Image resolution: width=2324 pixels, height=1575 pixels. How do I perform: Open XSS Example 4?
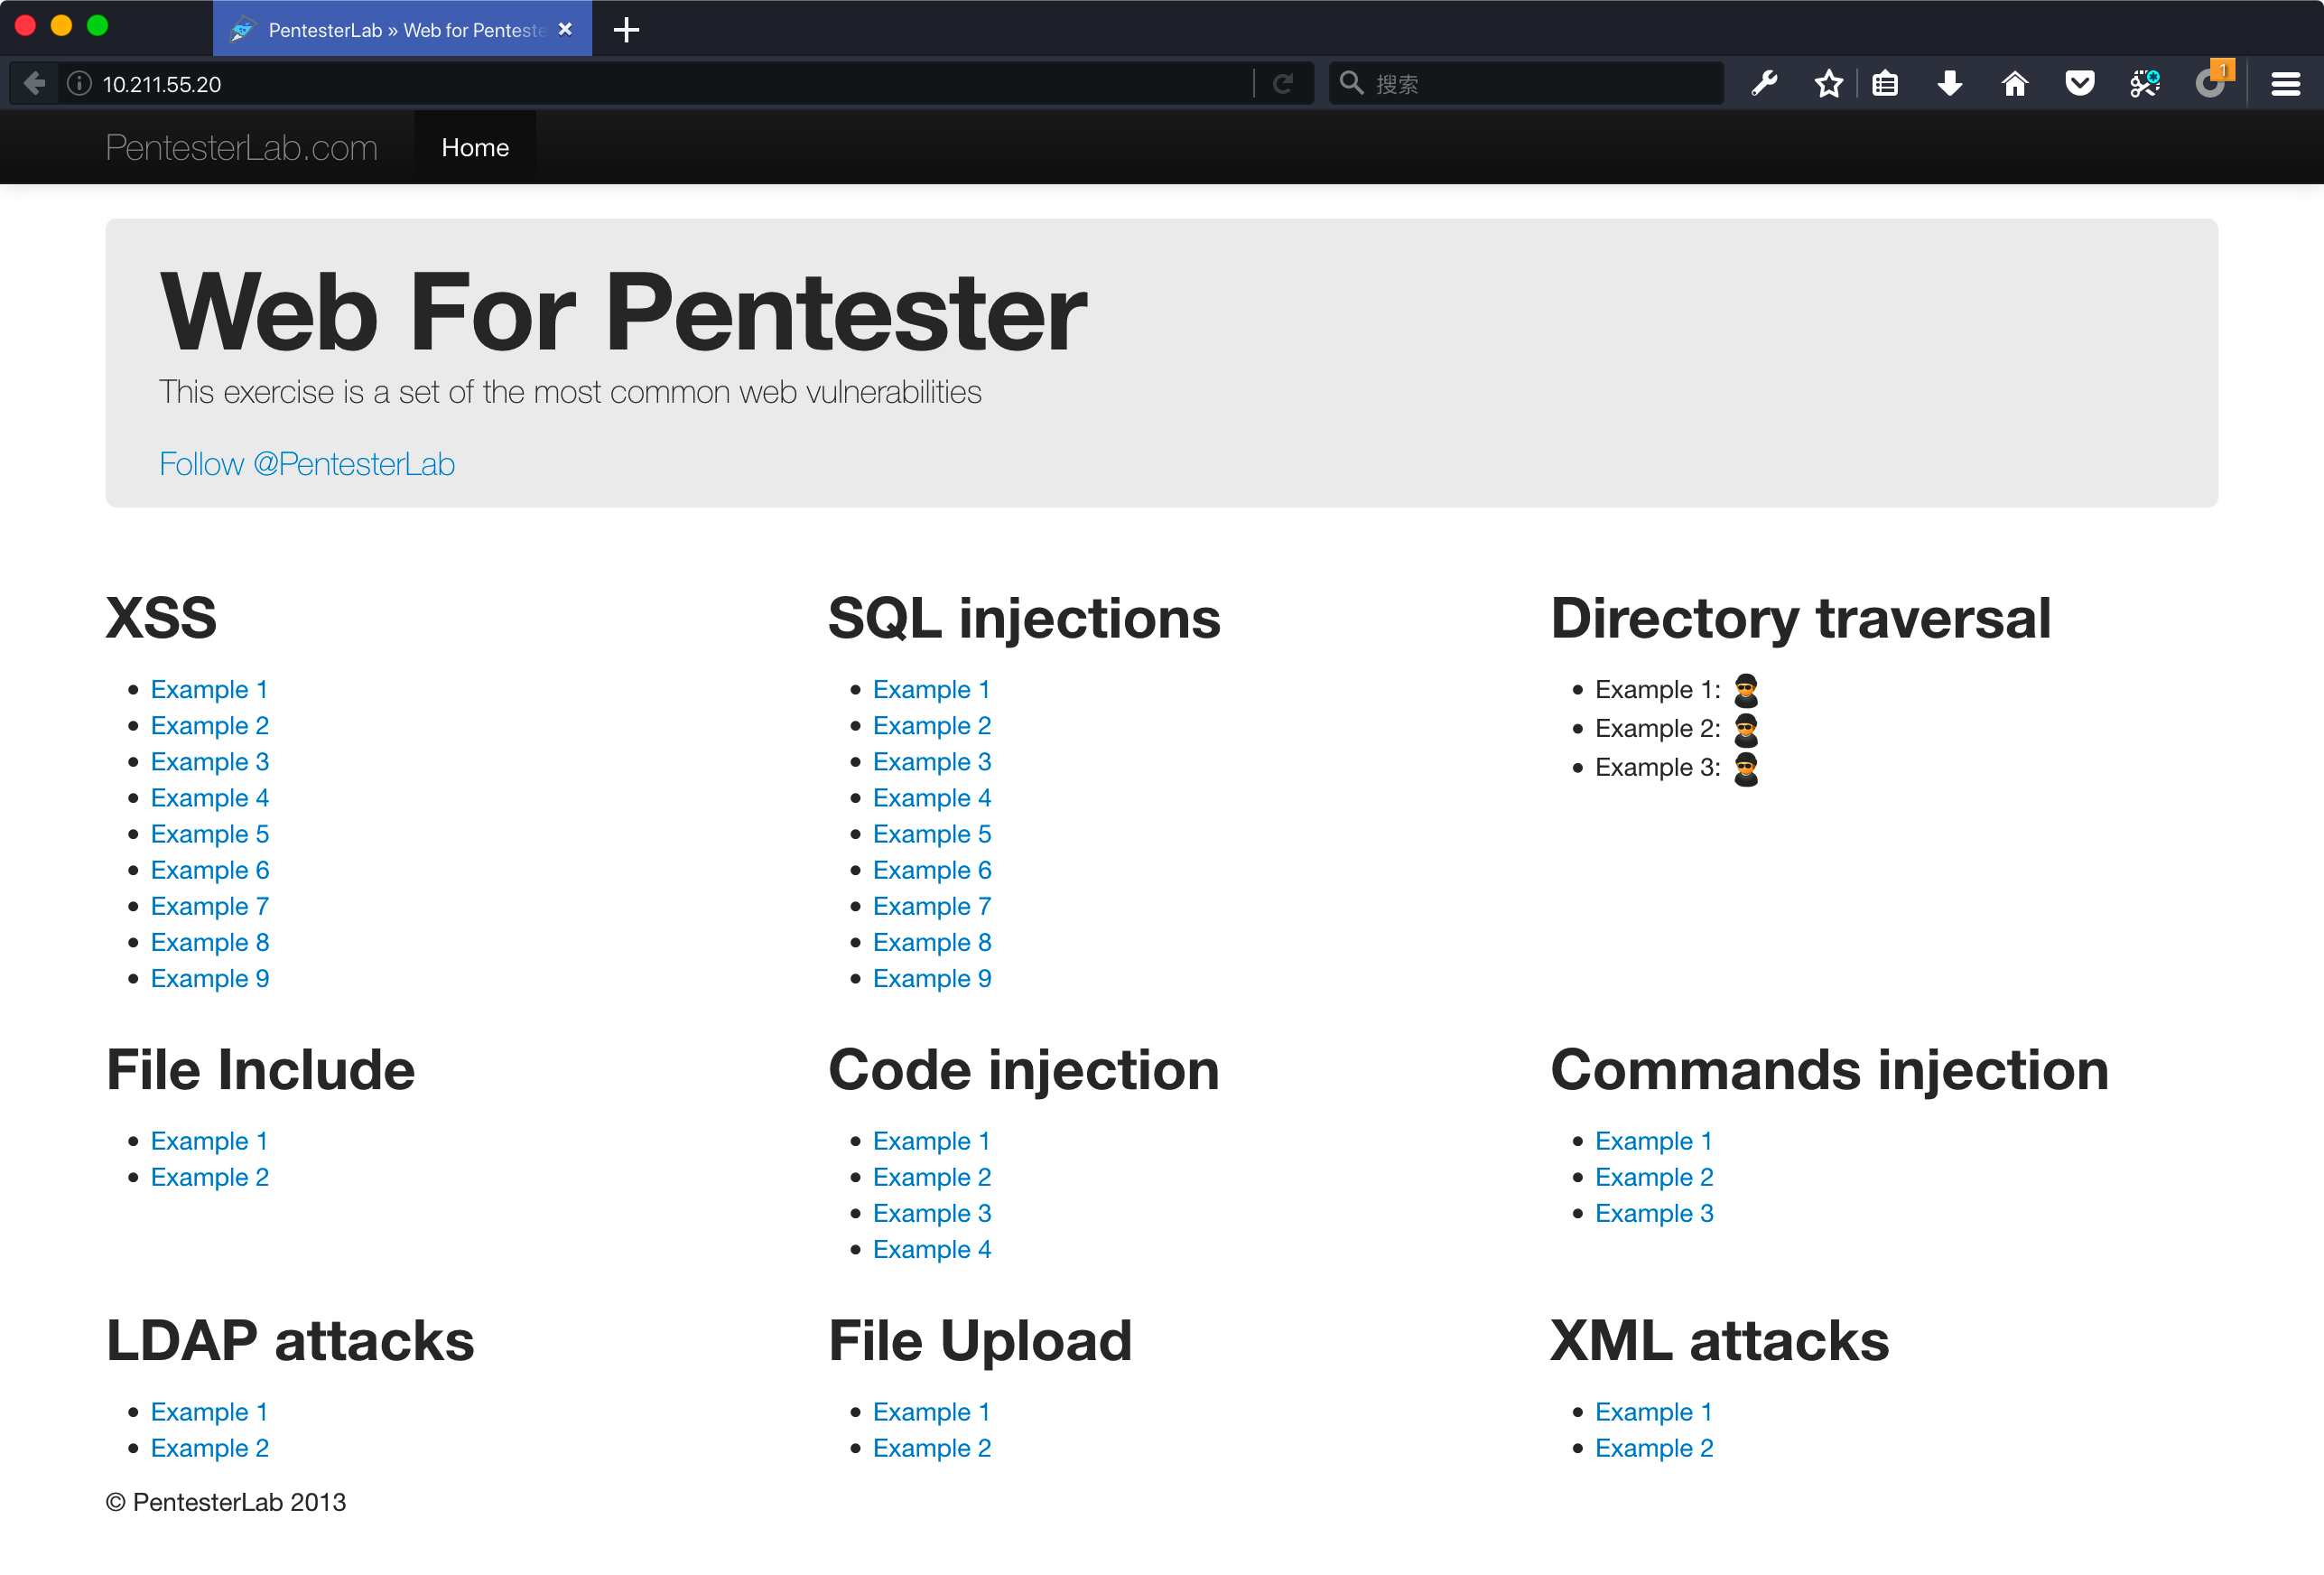coord(210,797)
